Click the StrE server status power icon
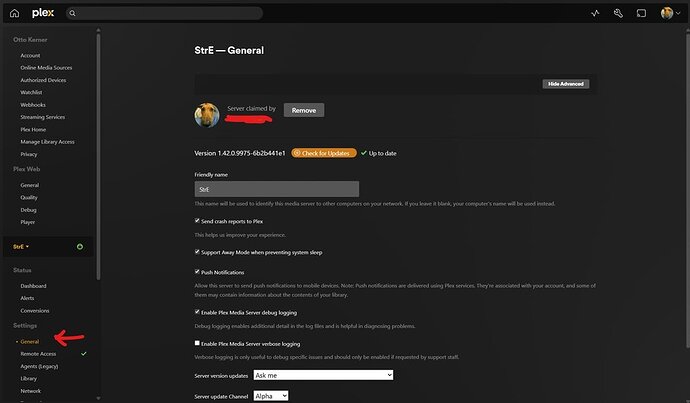Viewport: 690px width, 403px height. tap(80, 246)
